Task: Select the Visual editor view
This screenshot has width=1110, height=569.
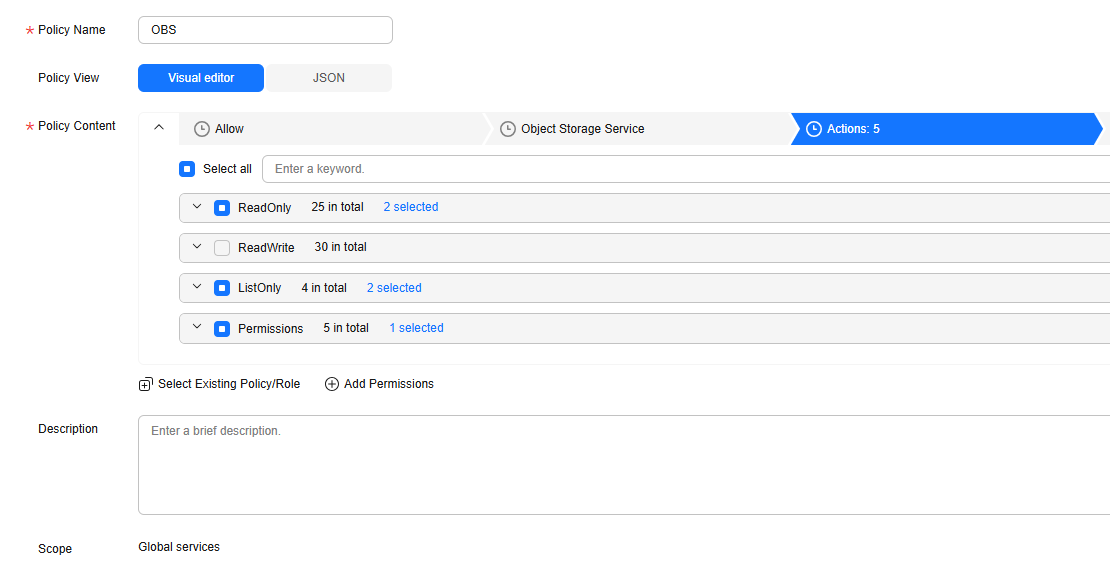Action: click(x=201, y=78)
